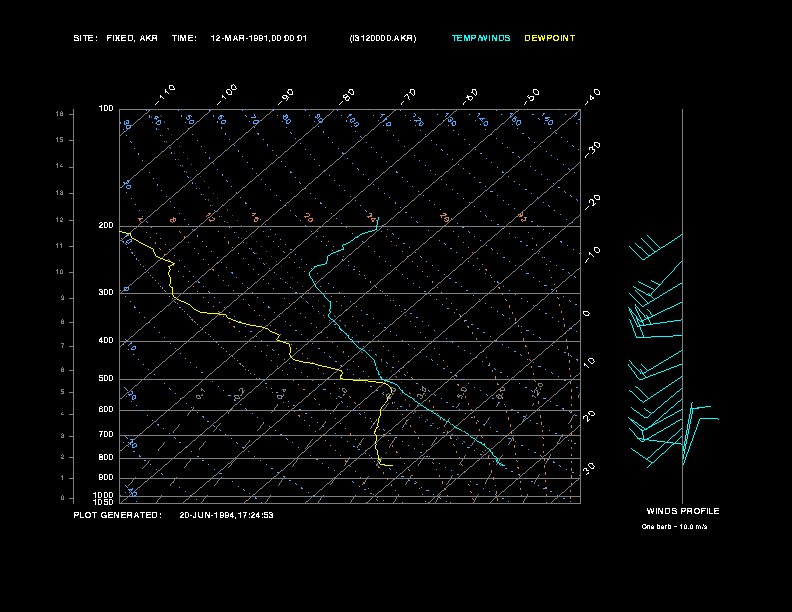The height and width of the screenshot is (612, 792).
Task: Click the 'PLOT GENERATED:' label
Action: (x=118, y=515)
